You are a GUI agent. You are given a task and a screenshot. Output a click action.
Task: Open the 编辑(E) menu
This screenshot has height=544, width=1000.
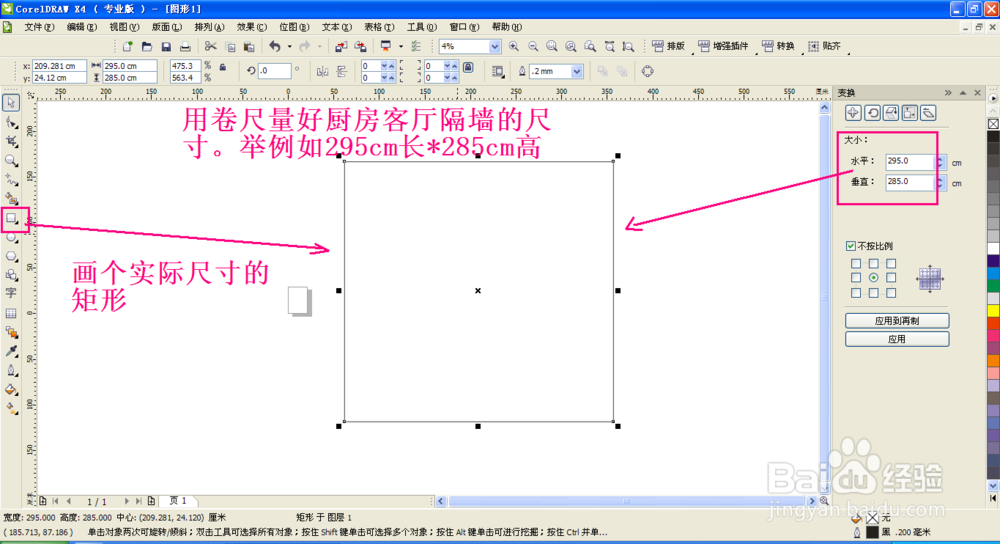click(82, 27)
